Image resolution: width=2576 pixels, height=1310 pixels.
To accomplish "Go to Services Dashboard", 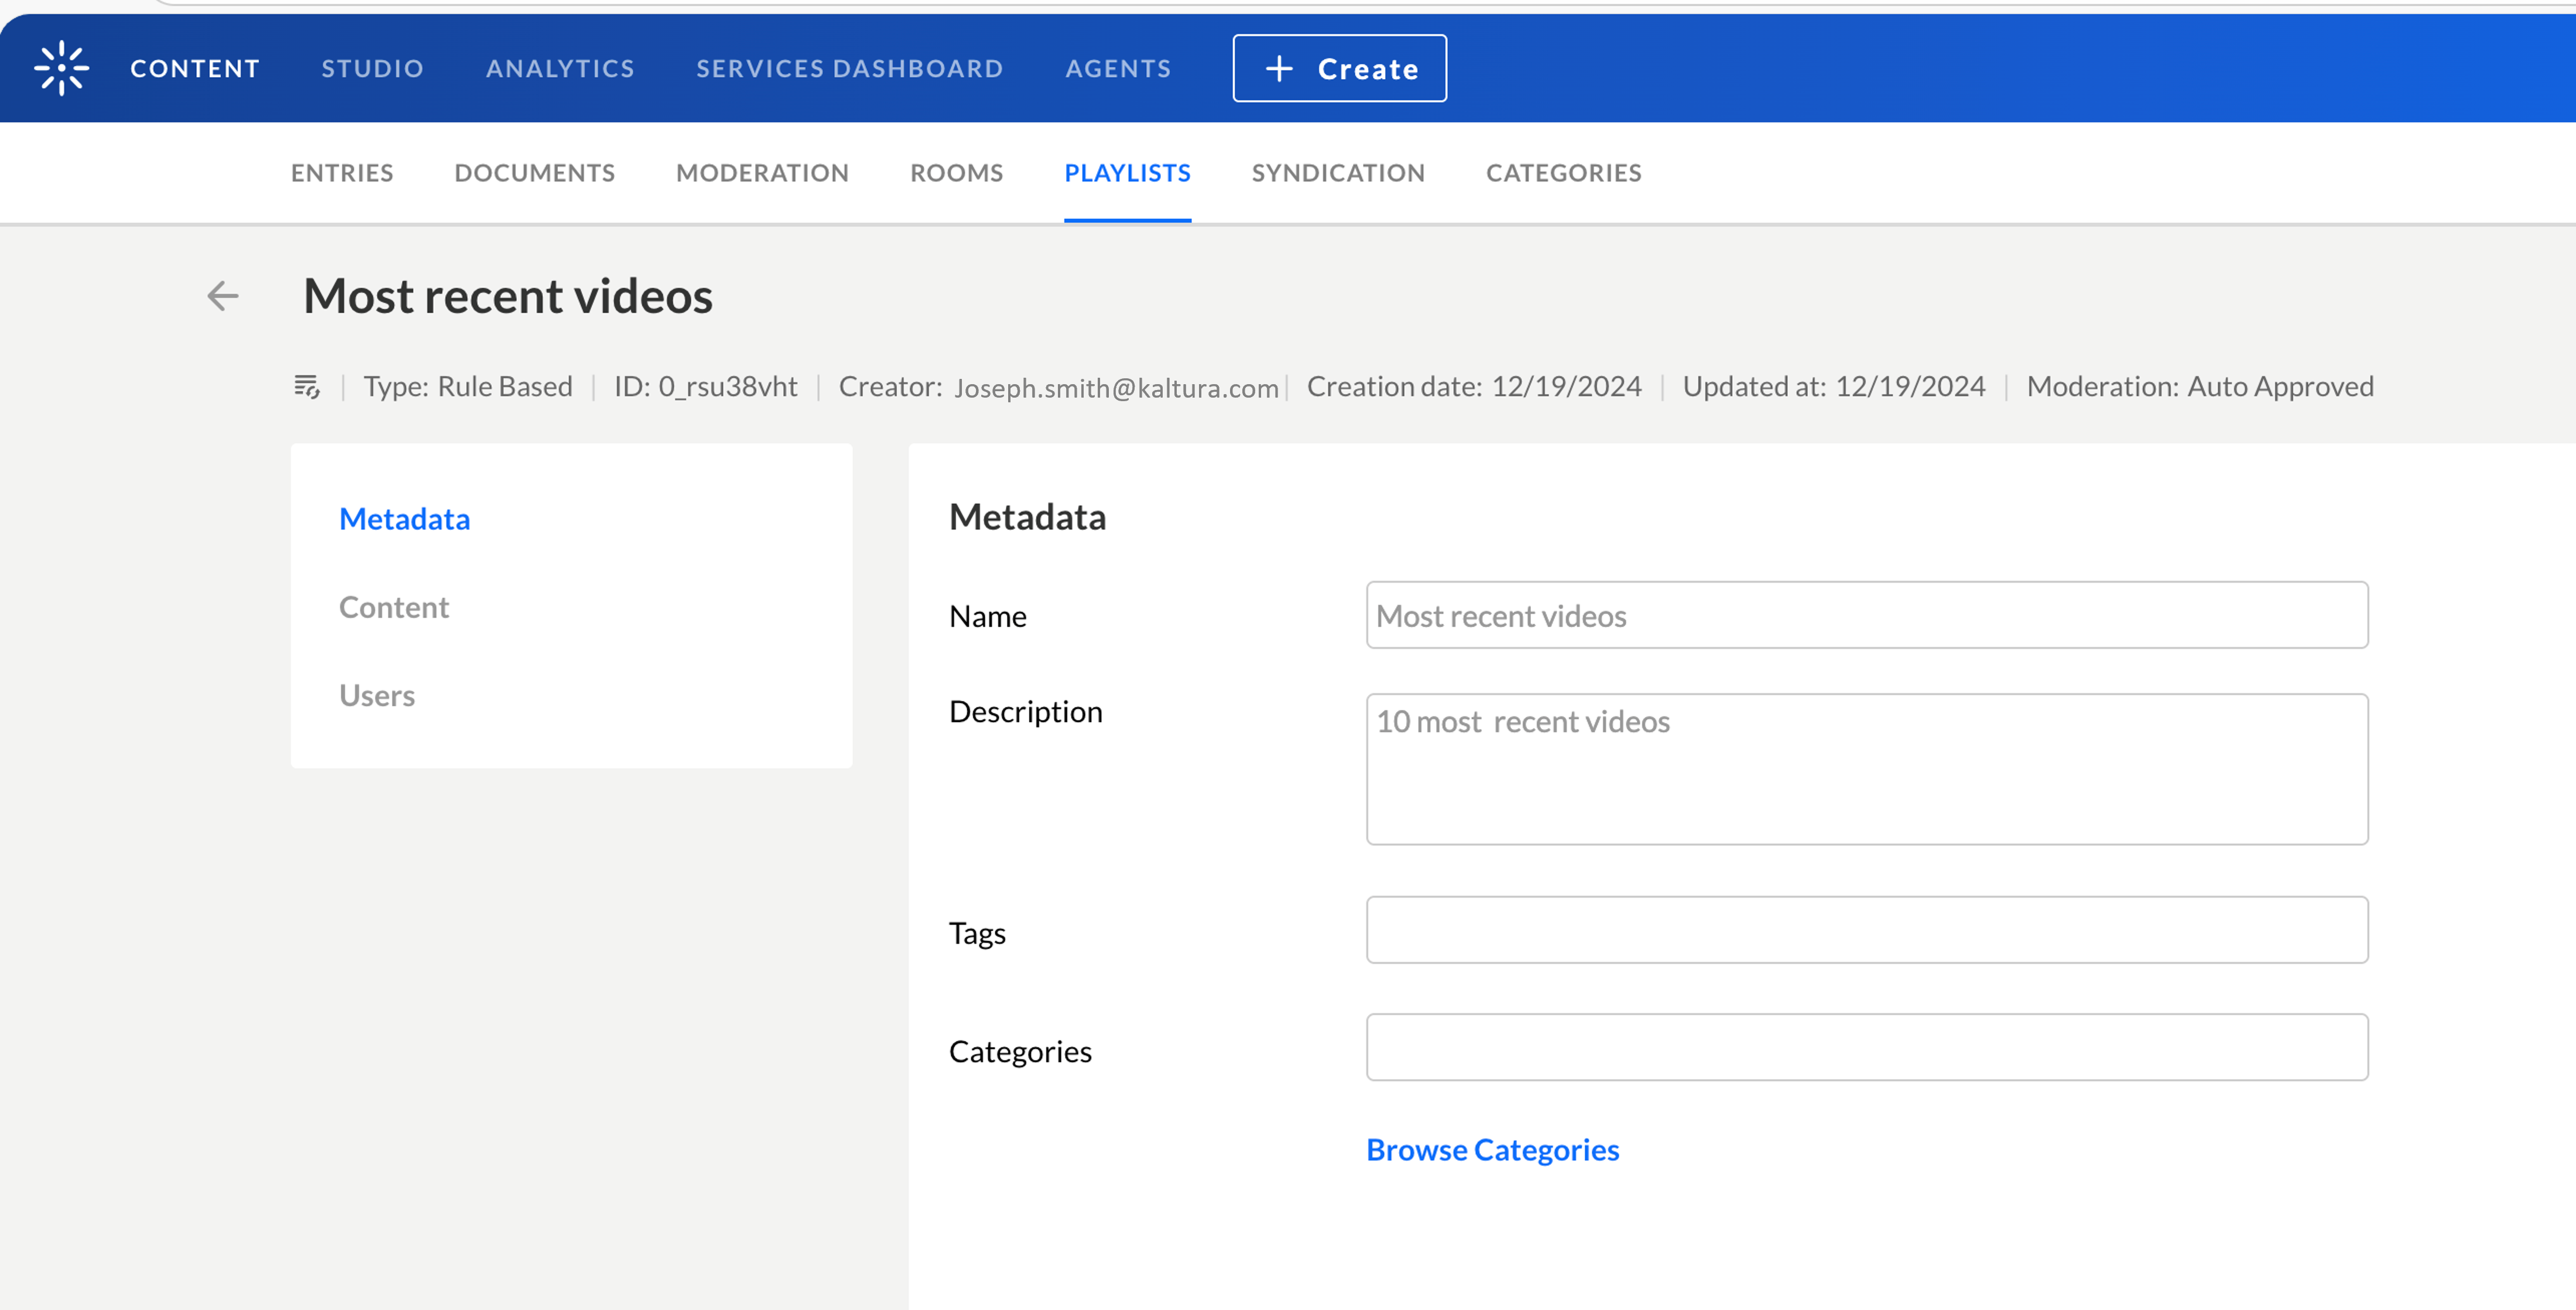I will [x=849, y=68].
